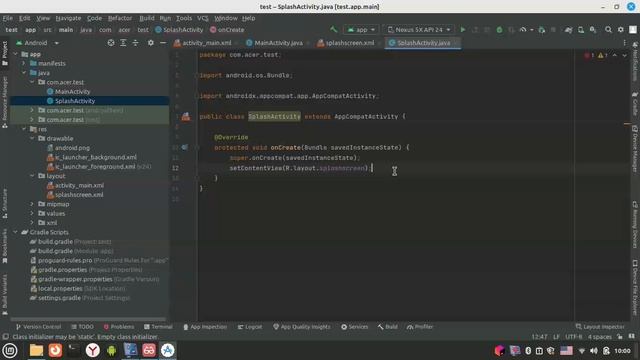Collapse the drawable folder
Image resolution: width=640 pixels, height=360 pixels.
point(32,138)
